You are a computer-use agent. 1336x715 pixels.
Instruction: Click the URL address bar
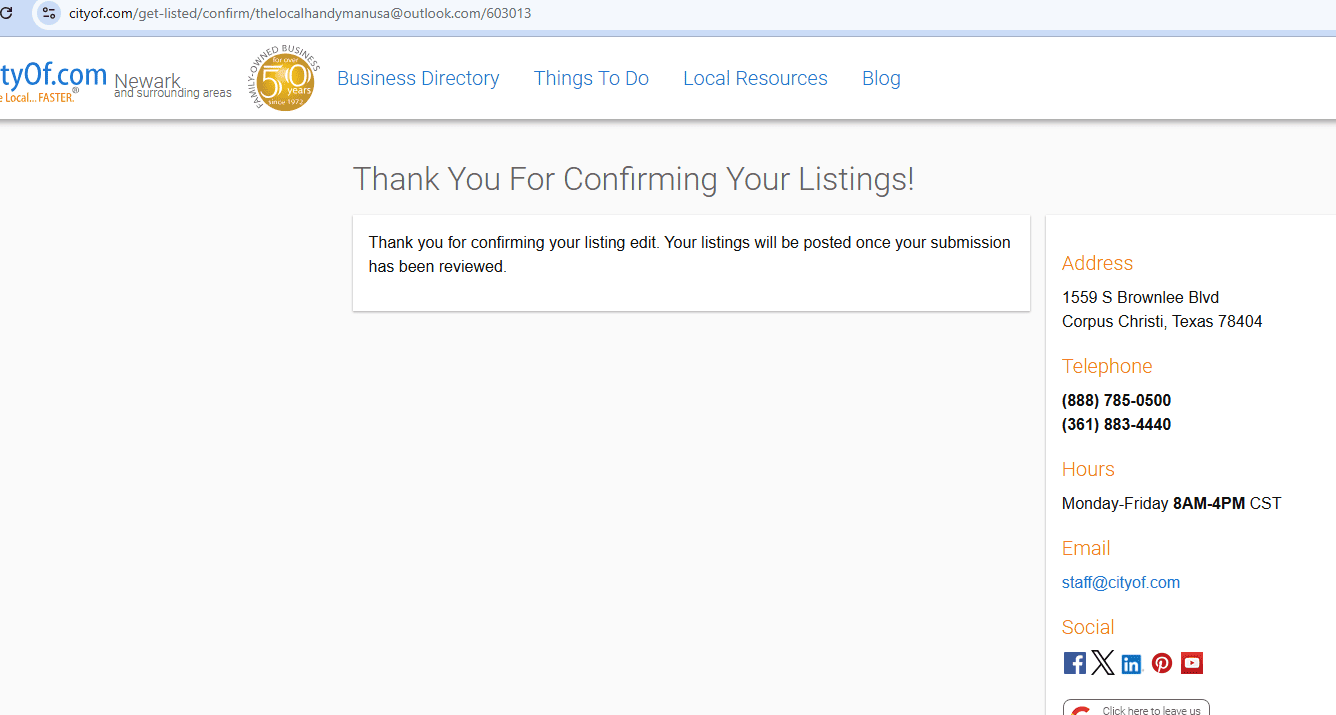click(300, 13)
